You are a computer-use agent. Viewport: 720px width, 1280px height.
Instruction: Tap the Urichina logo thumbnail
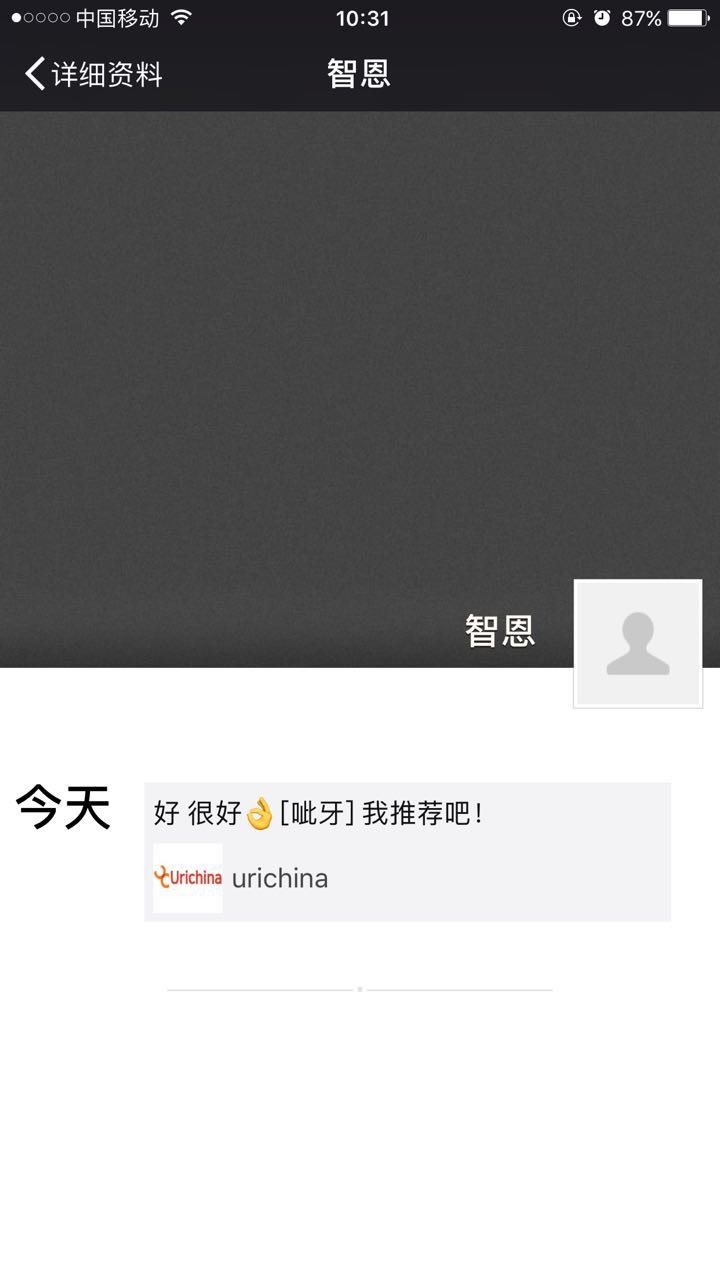tap(188, 878)
